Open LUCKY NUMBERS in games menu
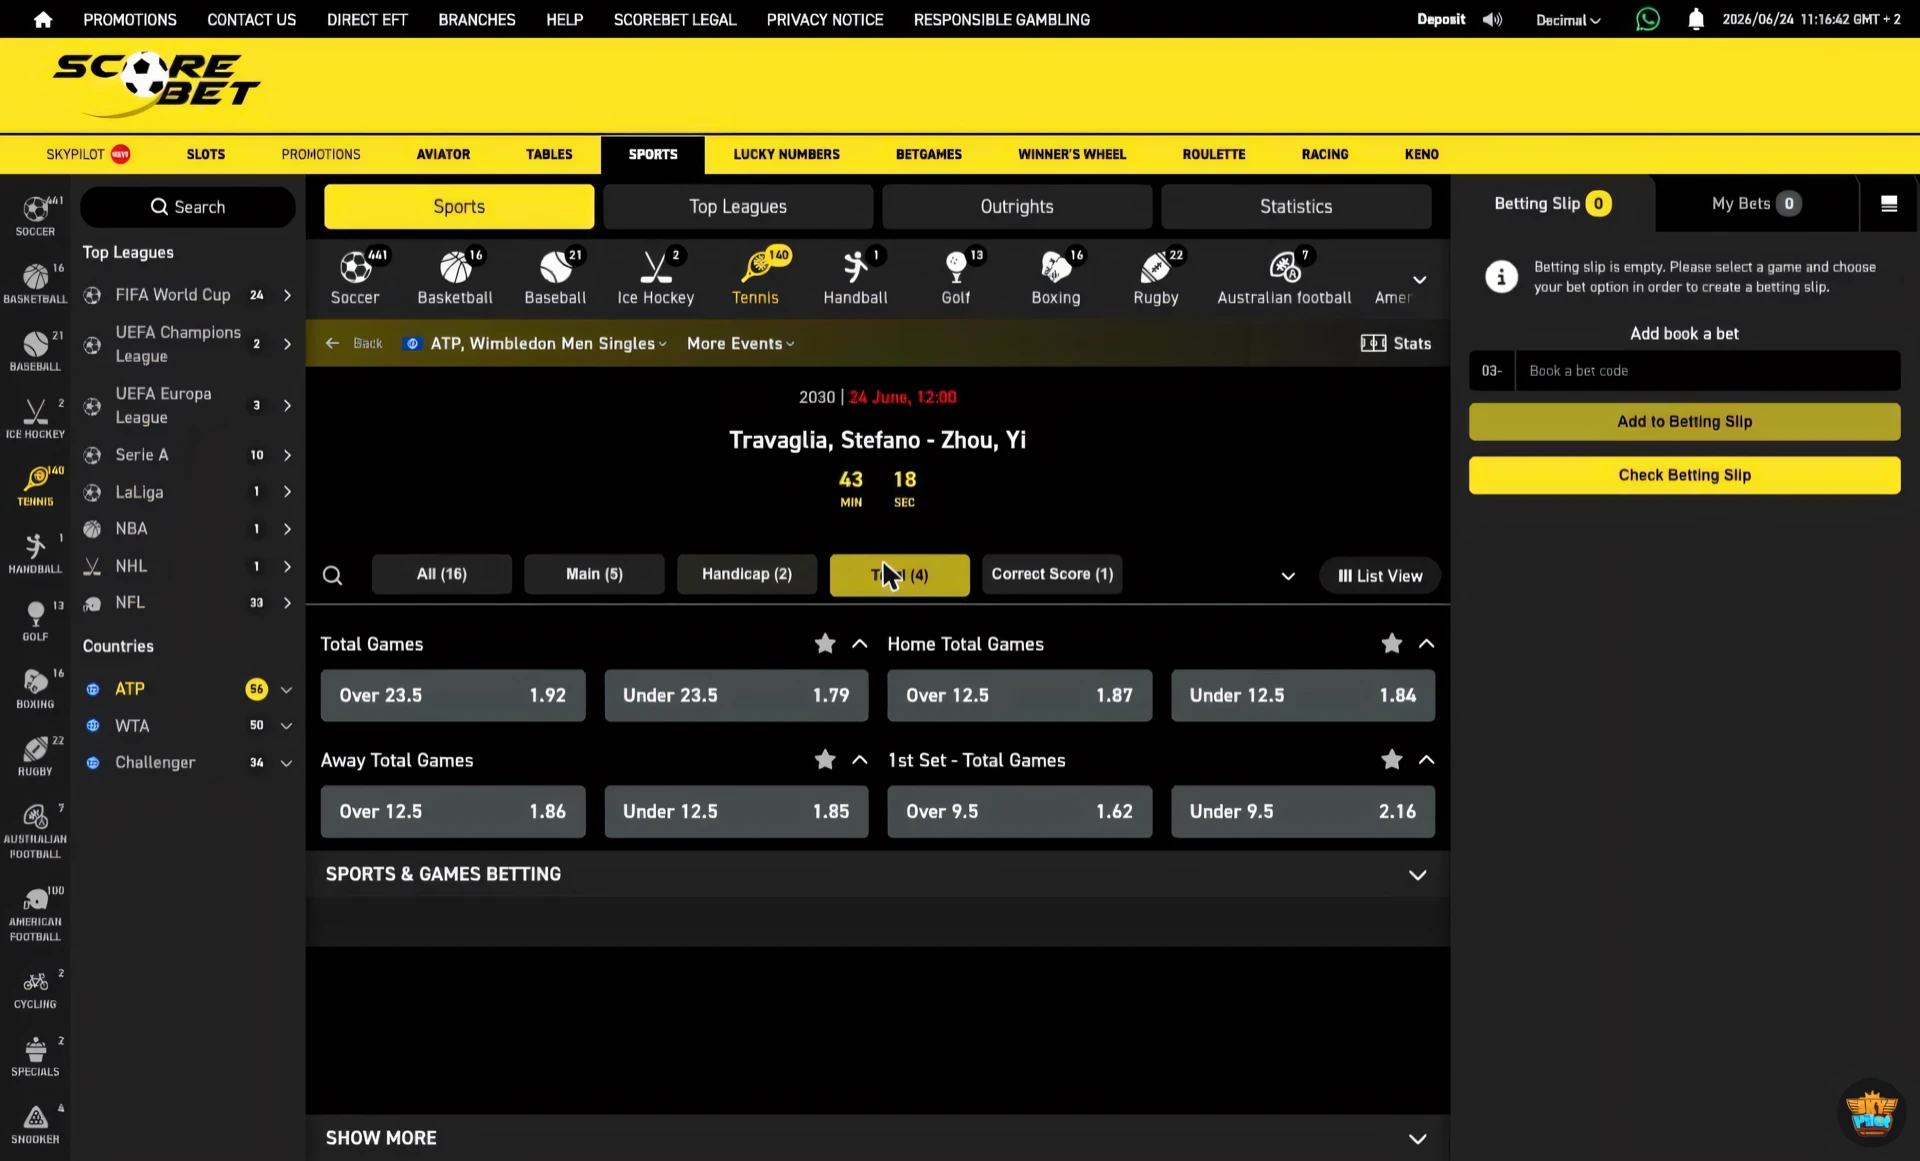This screenshot has width=1920, height=1161. coord(786,154)
